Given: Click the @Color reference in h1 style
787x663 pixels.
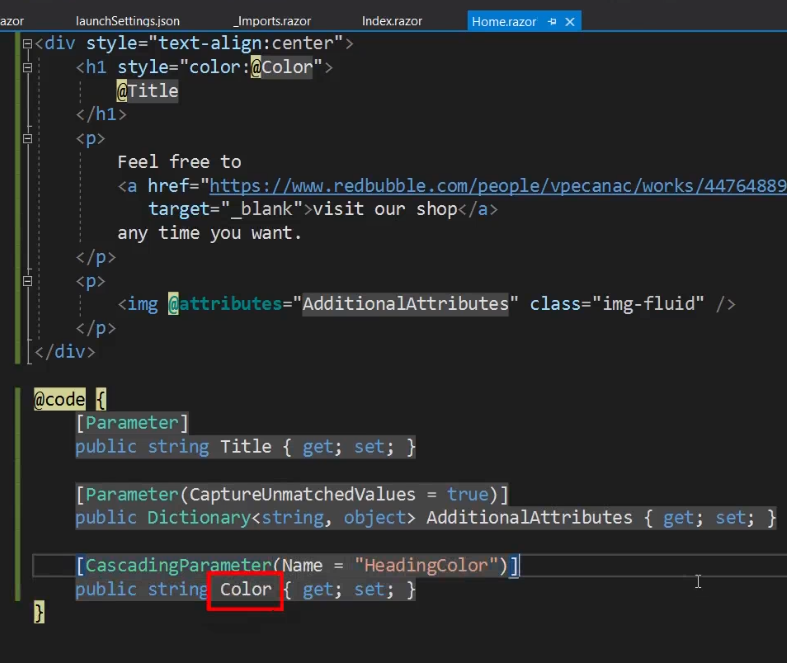Looking at the screenshot, I should [x=282, y=67].
